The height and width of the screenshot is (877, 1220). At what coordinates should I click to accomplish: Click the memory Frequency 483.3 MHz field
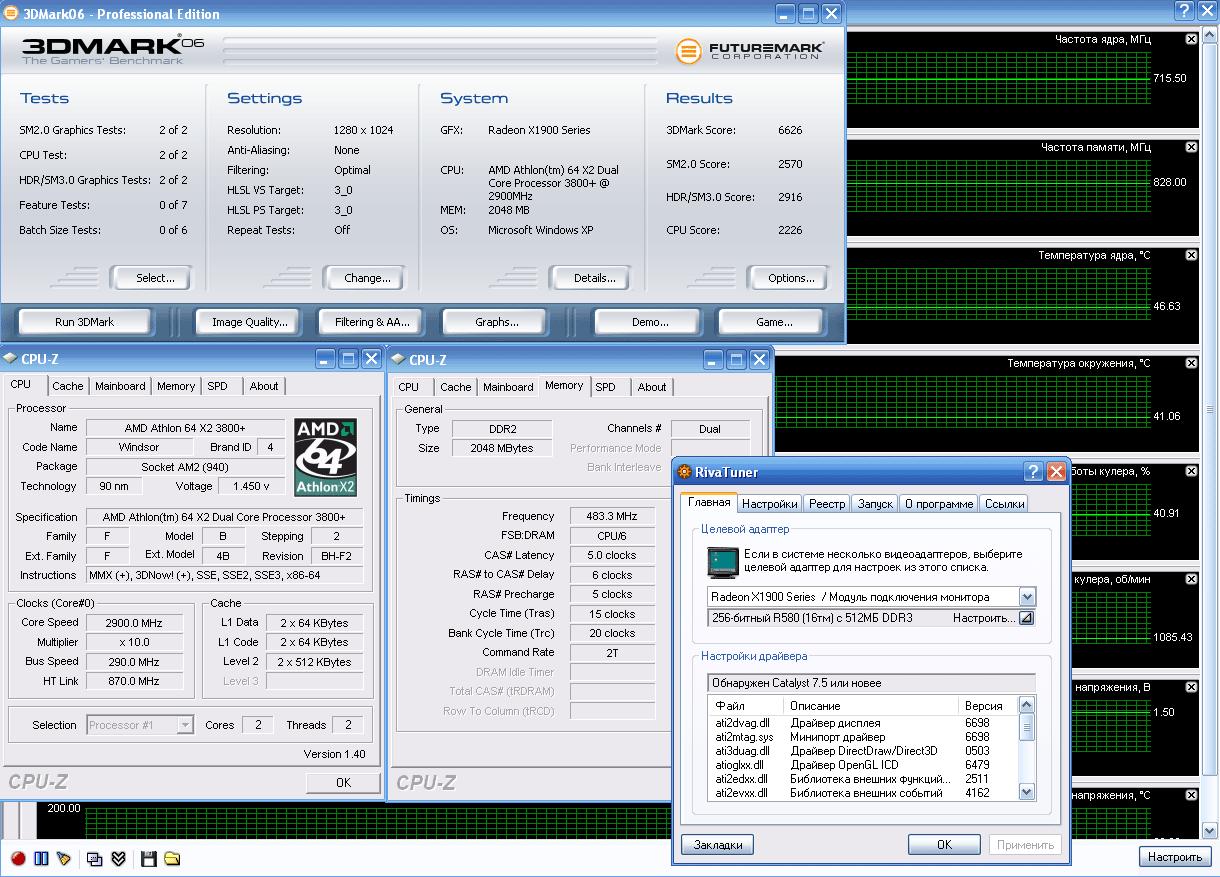(612, 516)
